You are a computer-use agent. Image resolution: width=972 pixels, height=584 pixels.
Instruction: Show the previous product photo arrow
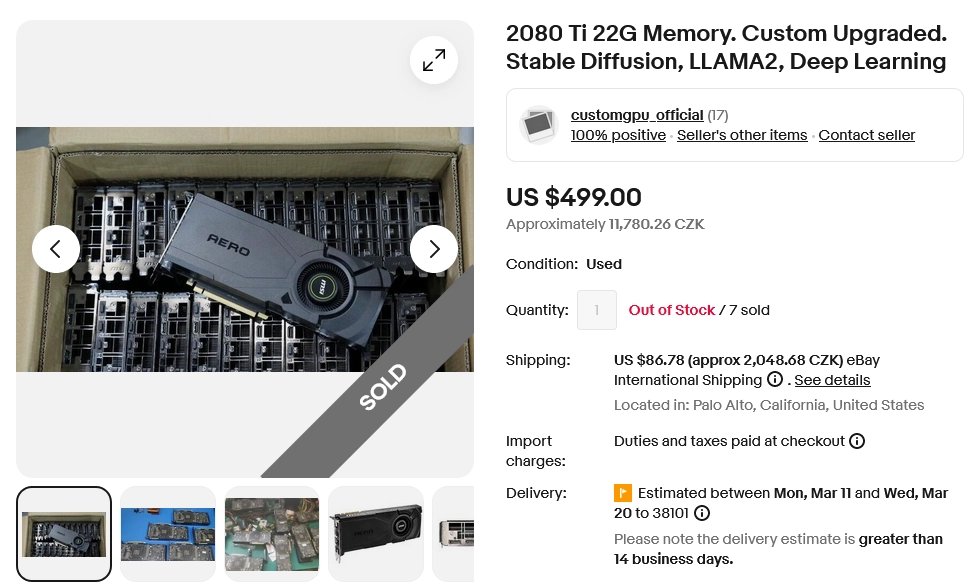click(56, 249)
